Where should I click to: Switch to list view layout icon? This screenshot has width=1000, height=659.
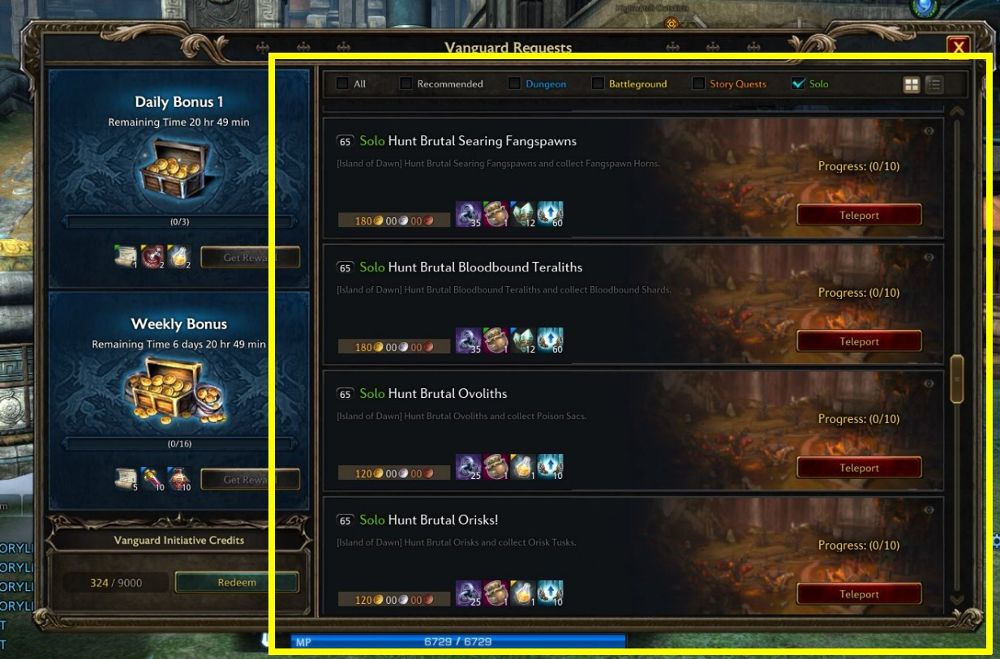[x=934, y=84]
